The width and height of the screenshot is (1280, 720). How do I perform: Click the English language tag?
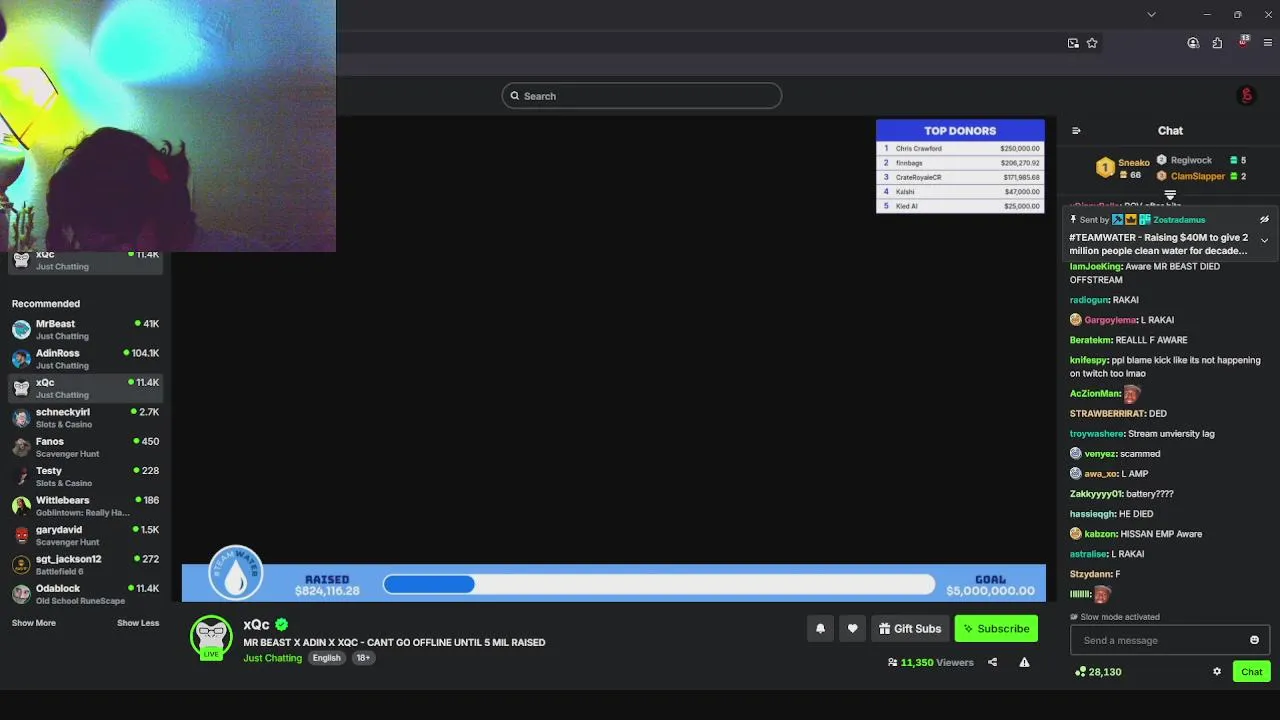tap(326, 658)
